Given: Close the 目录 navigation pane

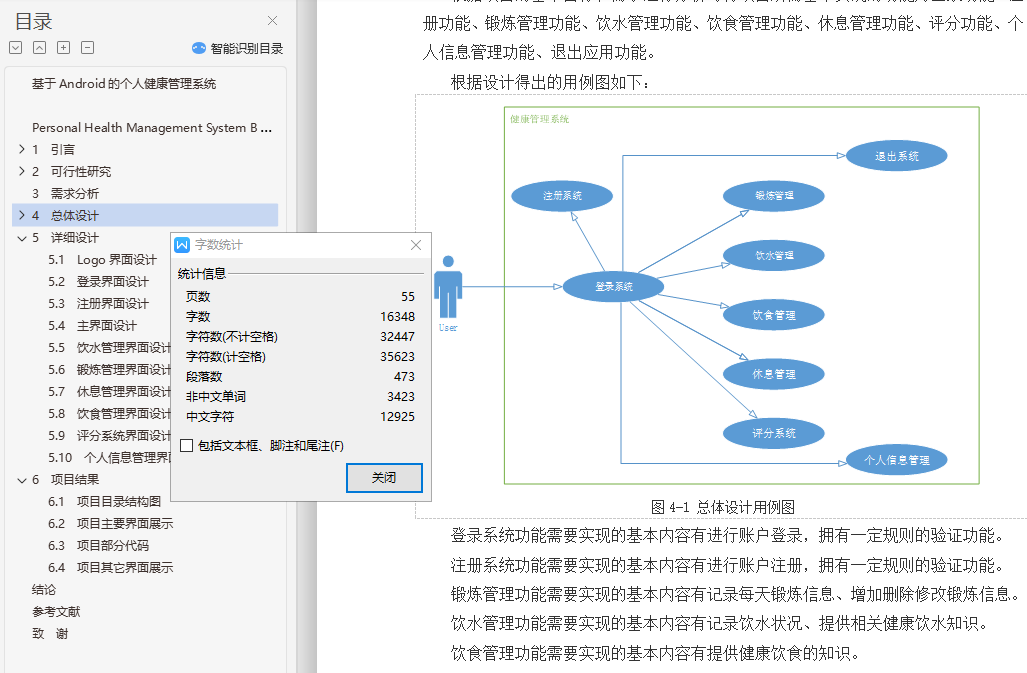Looking at the screenshot, I should coord(272,21).
